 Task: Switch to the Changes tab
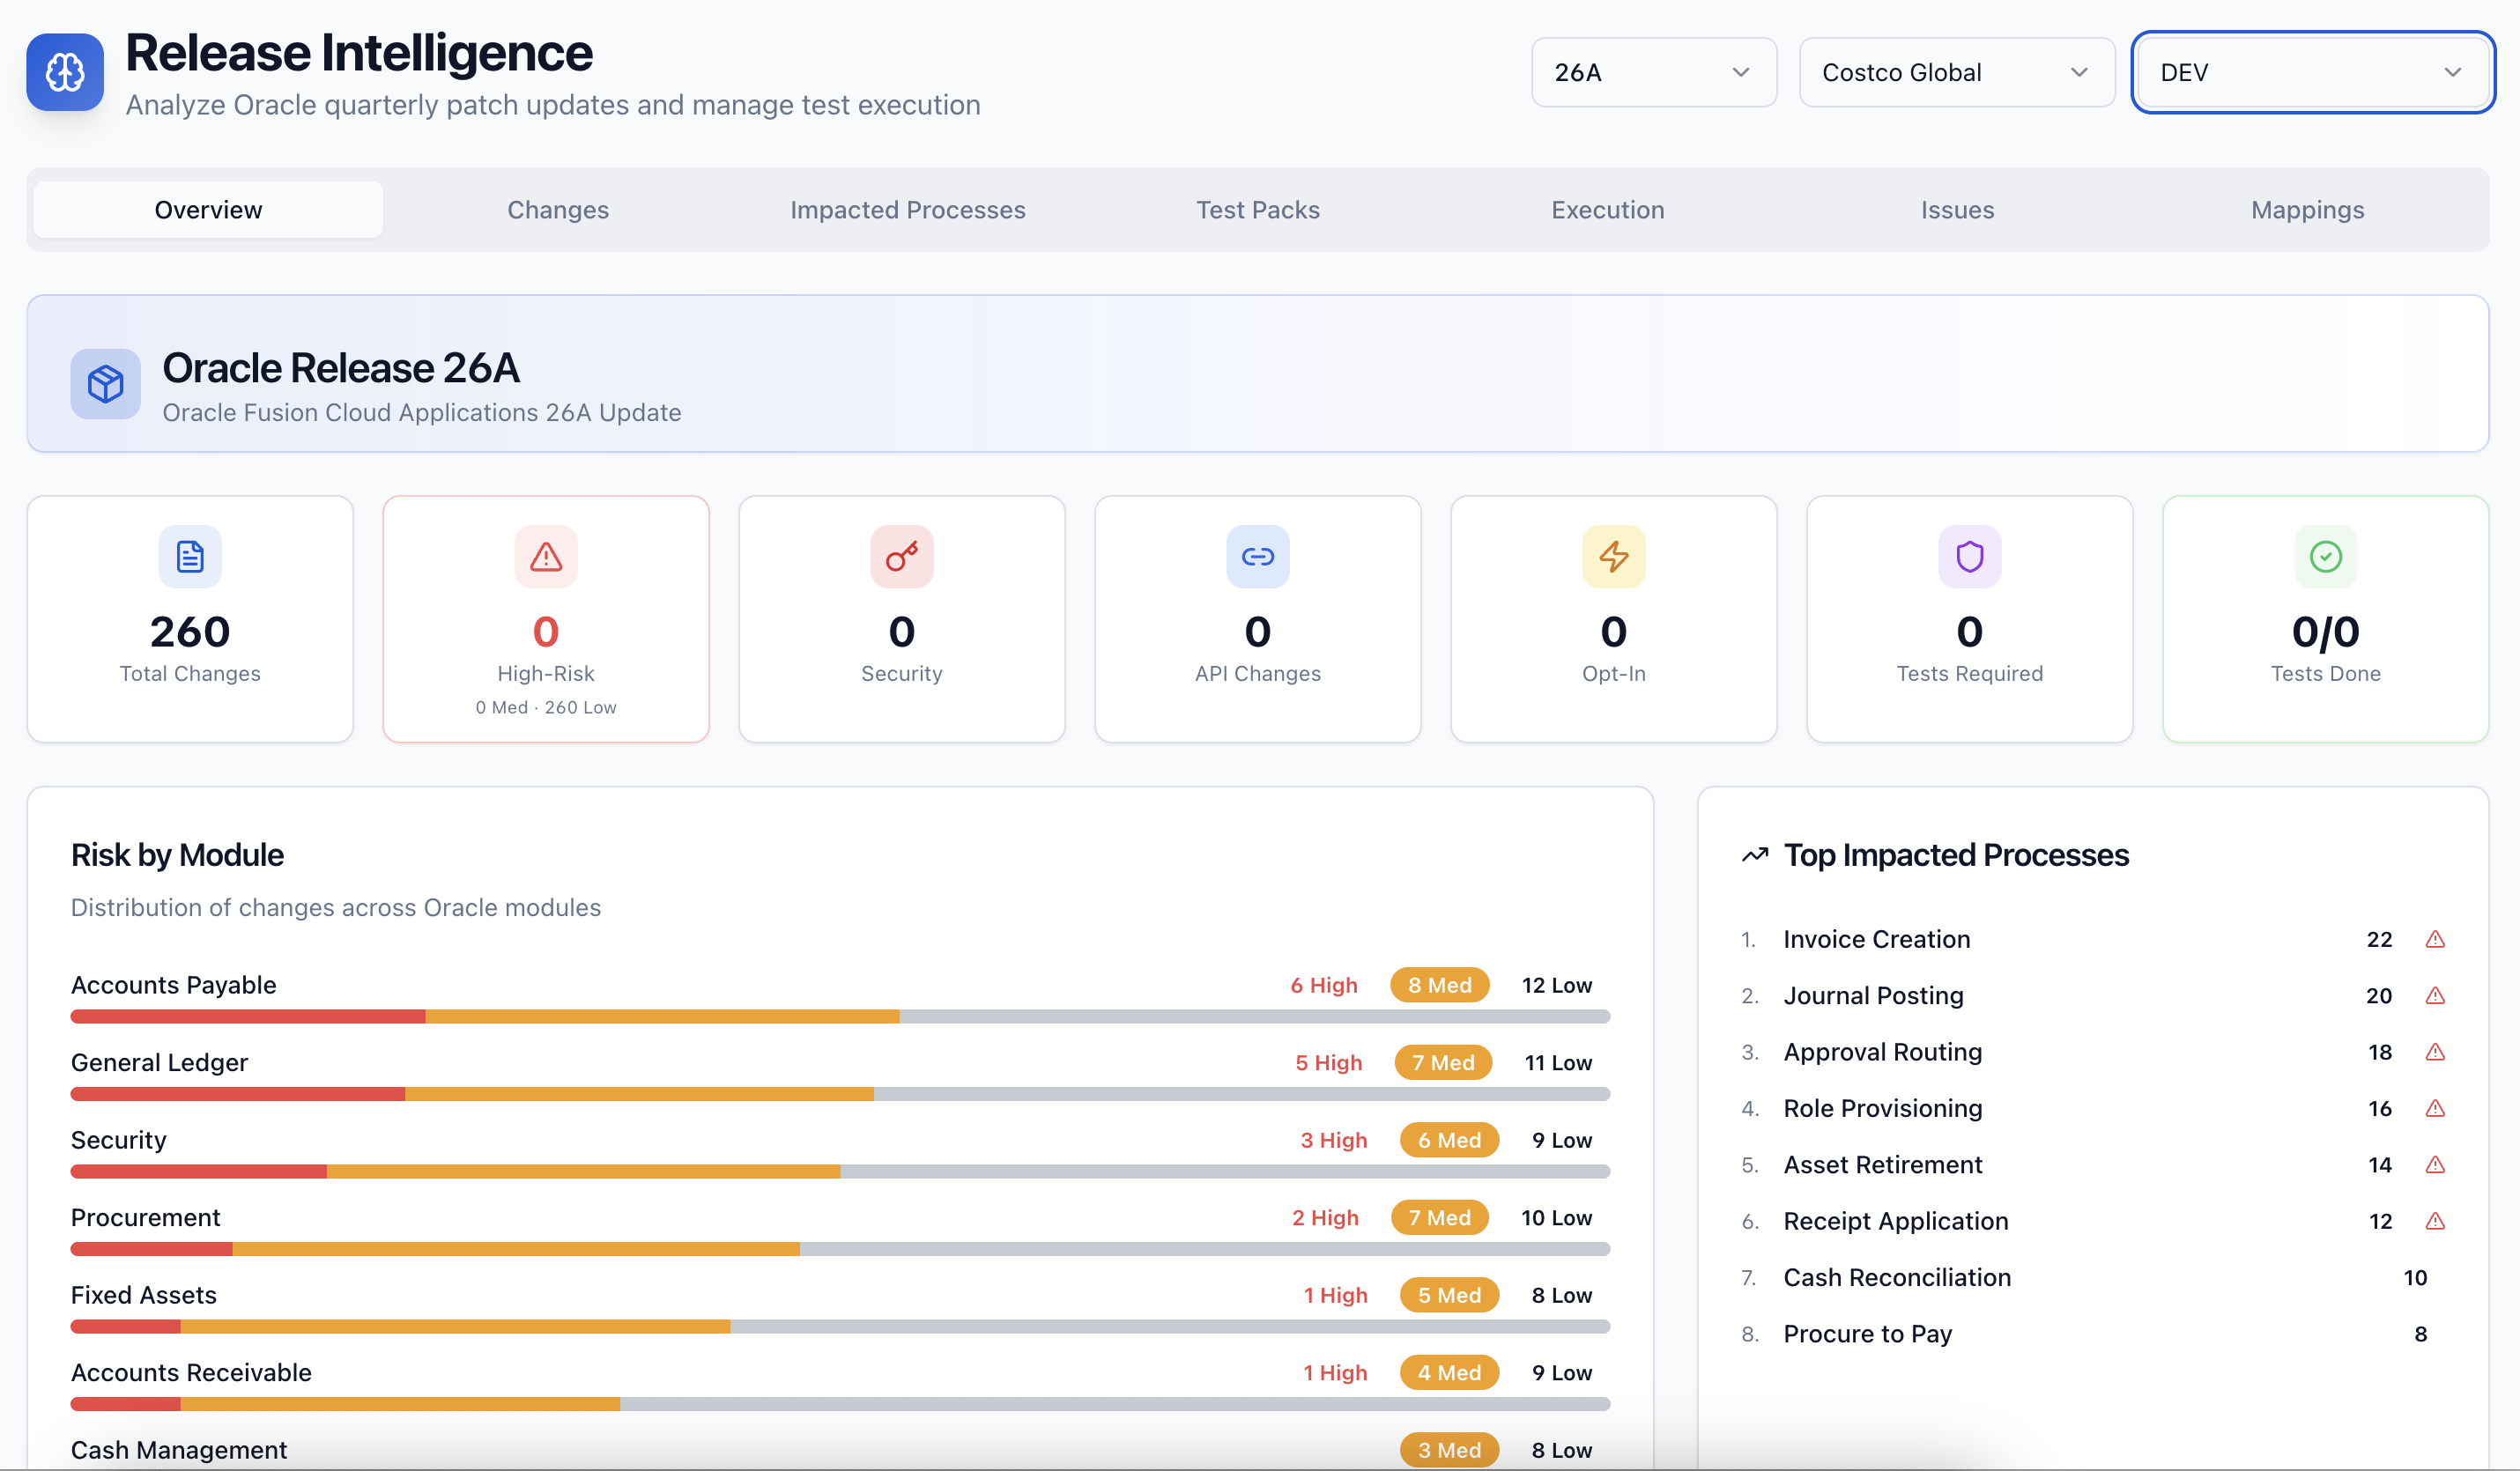click(x=557, y=209)
